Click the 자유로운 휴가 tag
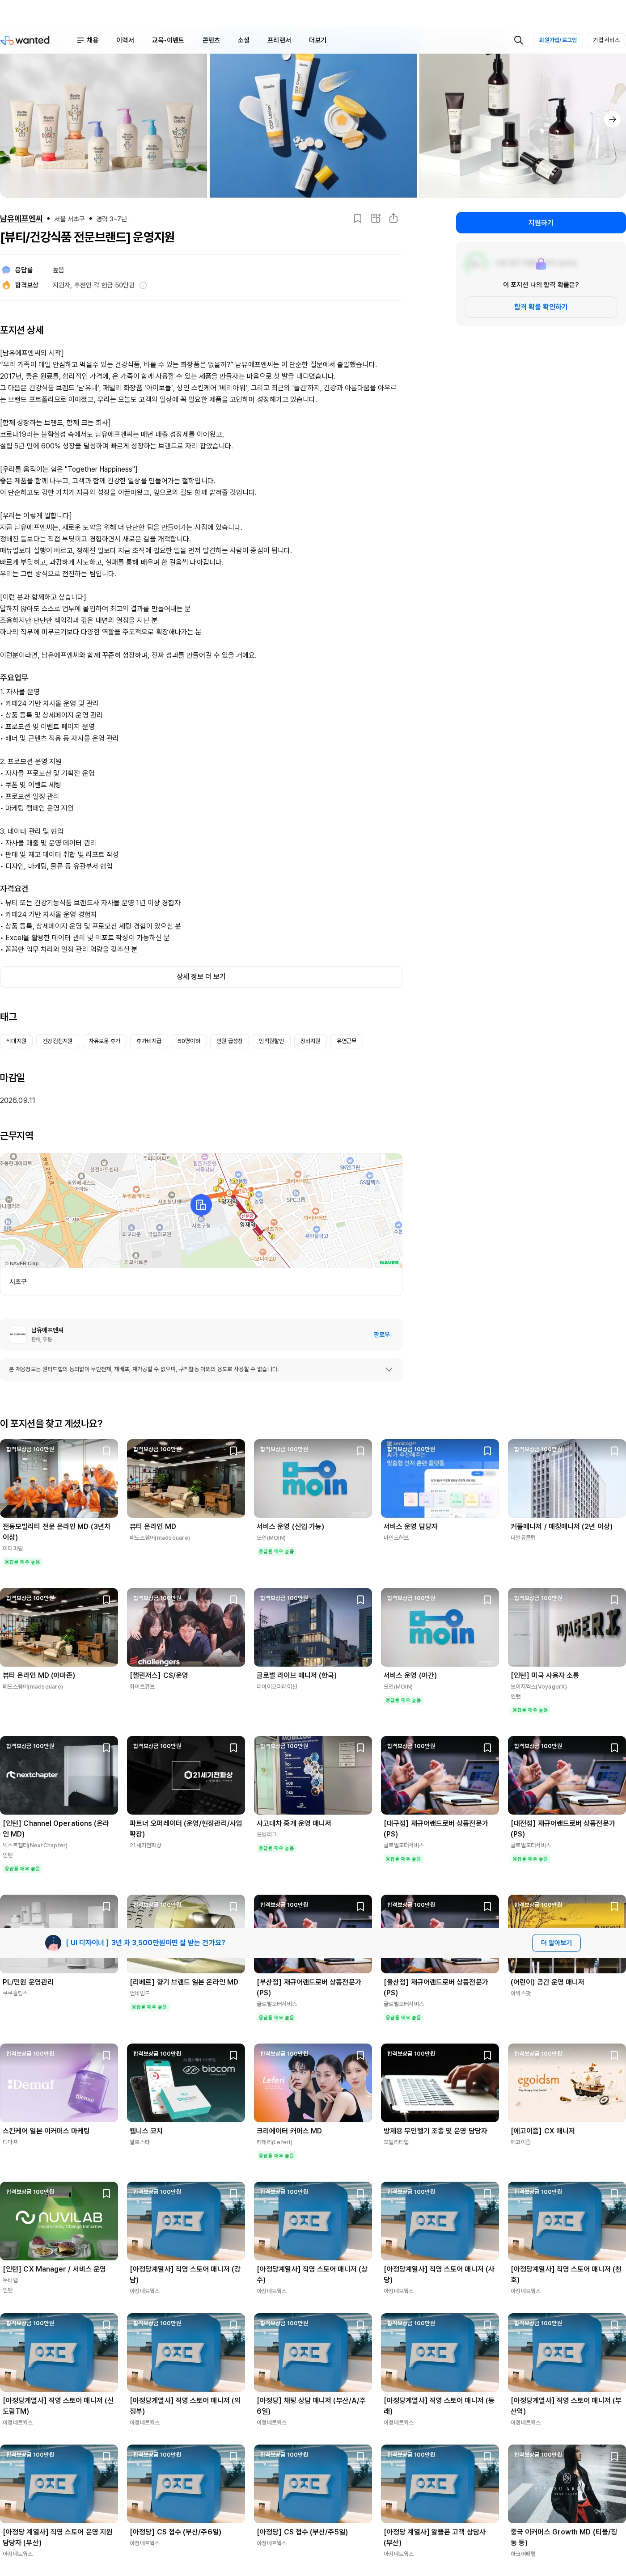The height and width of the screenshot is (2576, 626). (104, 1041)
